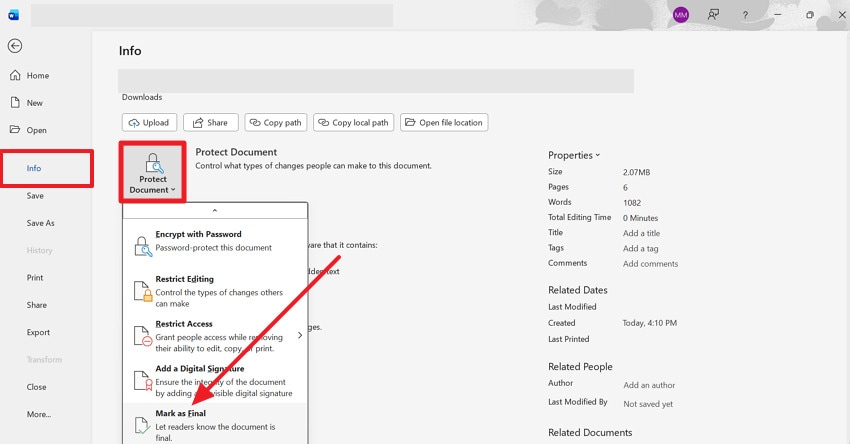Click the Created date Today, 4:10 PM

click(x=649, y=323)
